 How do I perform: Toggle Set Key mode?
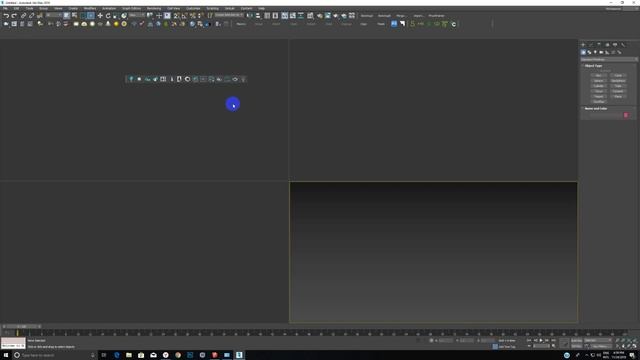[577, 346]
